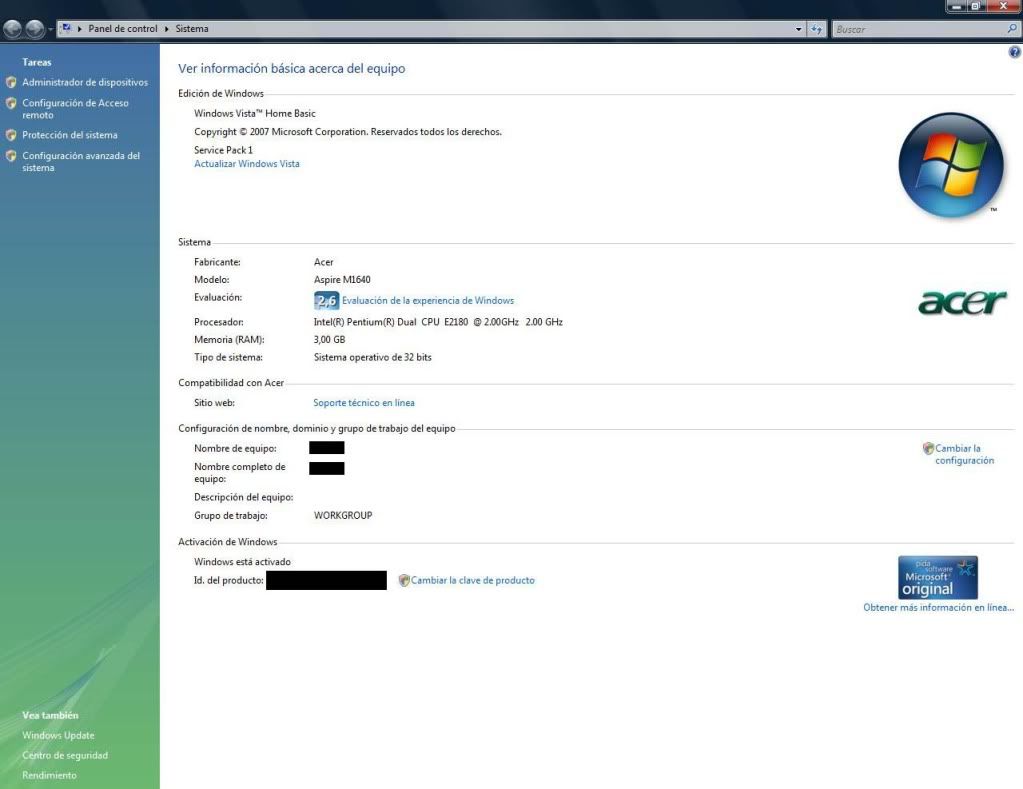Click the Intel Pentium Dual processor text
Viewport: 1023px width, 789px height.
[x=438, y=322]
